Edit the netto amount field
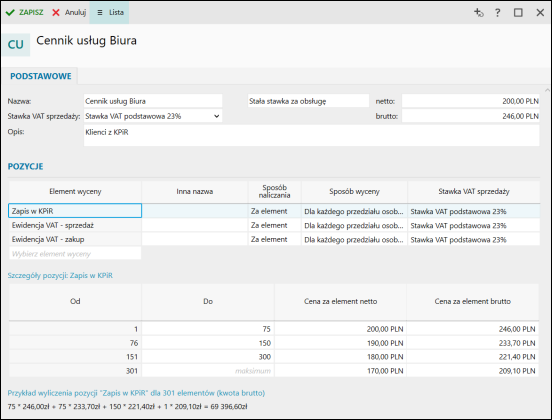 [x=470, y=101]
